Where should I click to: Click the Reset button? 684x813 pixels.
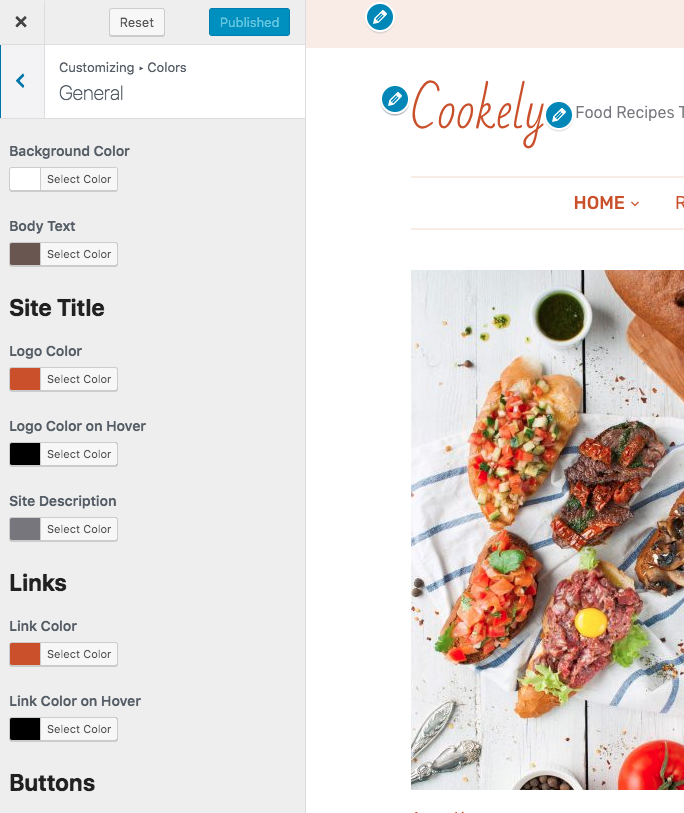137,22
